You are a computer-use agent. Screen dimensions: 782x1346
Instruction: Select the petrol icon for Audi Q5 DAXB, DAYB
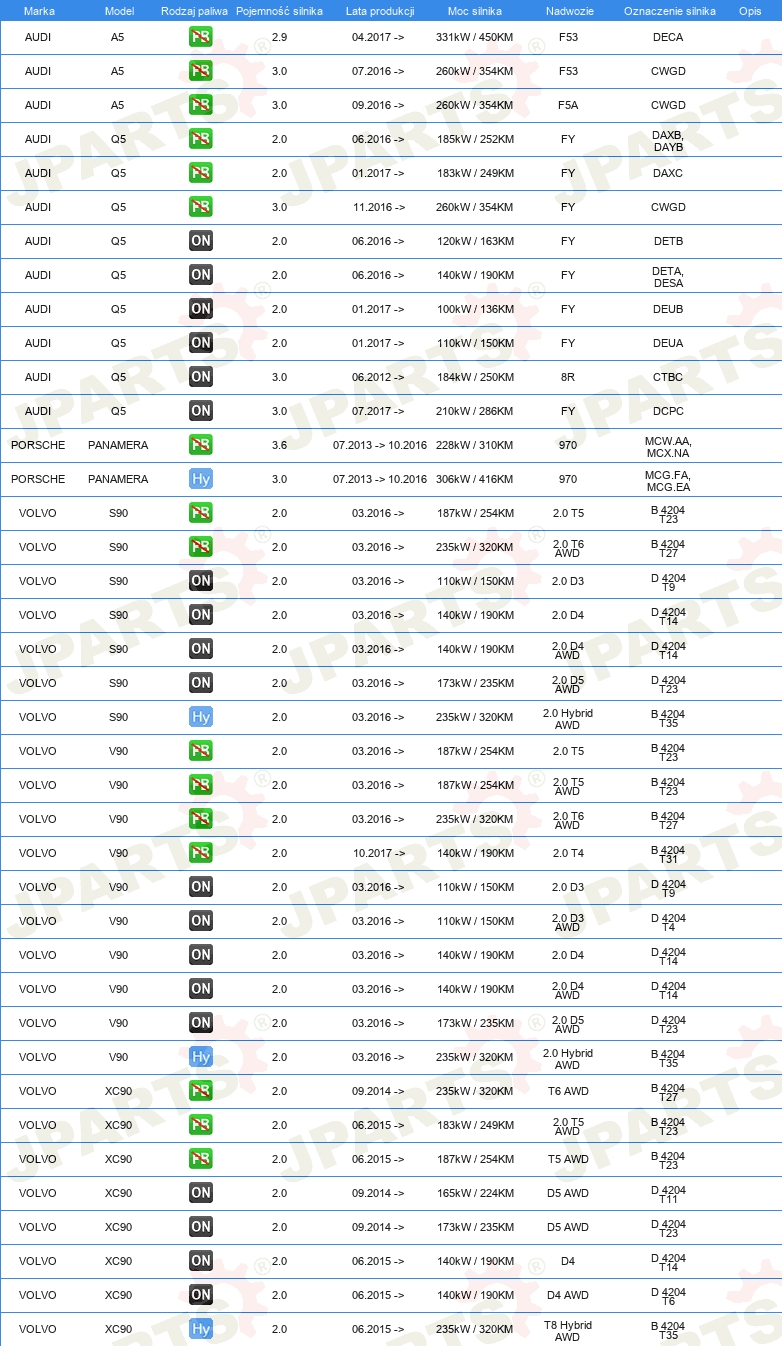pos(201,139)
